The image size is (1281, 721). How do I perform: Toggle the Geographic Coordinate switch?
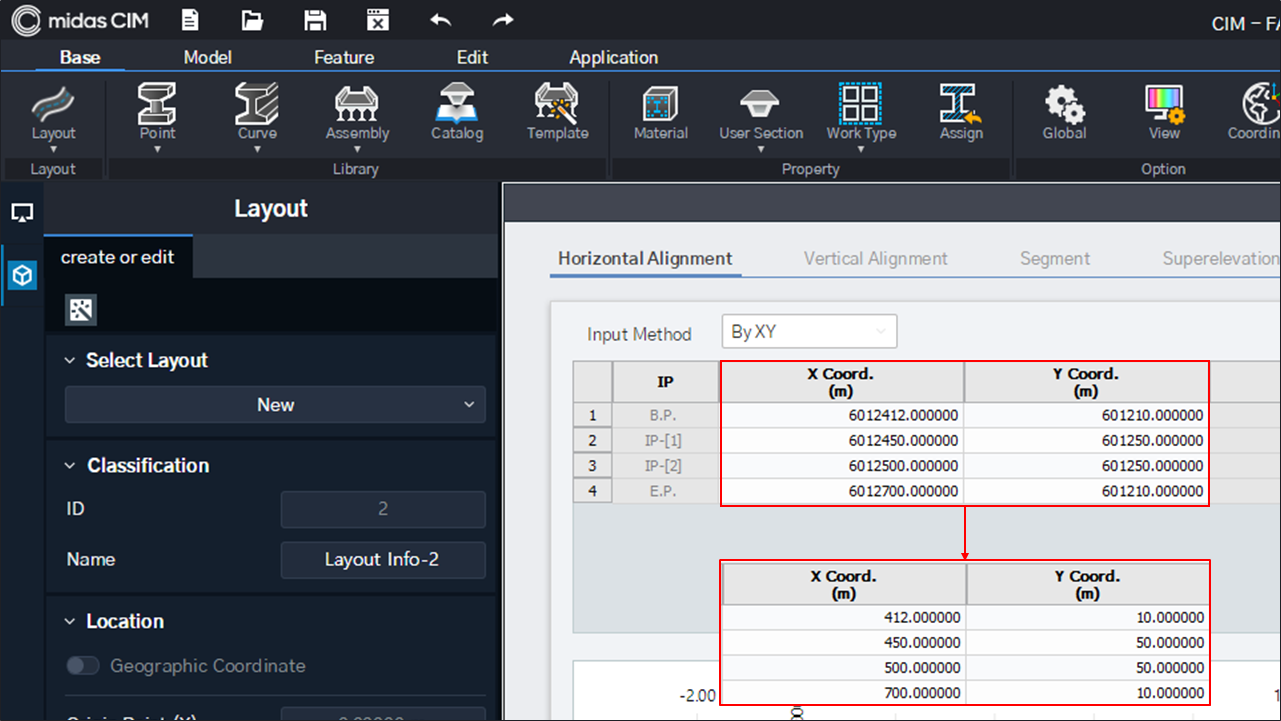pyautogui.click(x=83, y=666)
